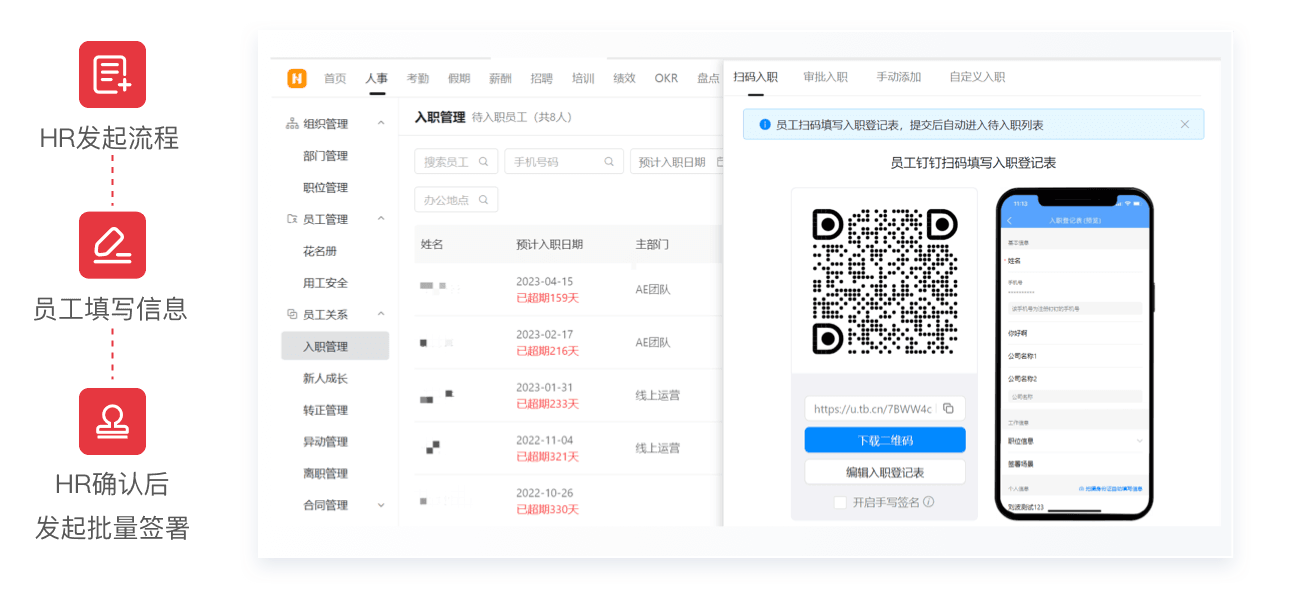Enable the 开启手写签名 checkbox
1298x596 pixels.
pyautogui.click(x=840, y=502)
